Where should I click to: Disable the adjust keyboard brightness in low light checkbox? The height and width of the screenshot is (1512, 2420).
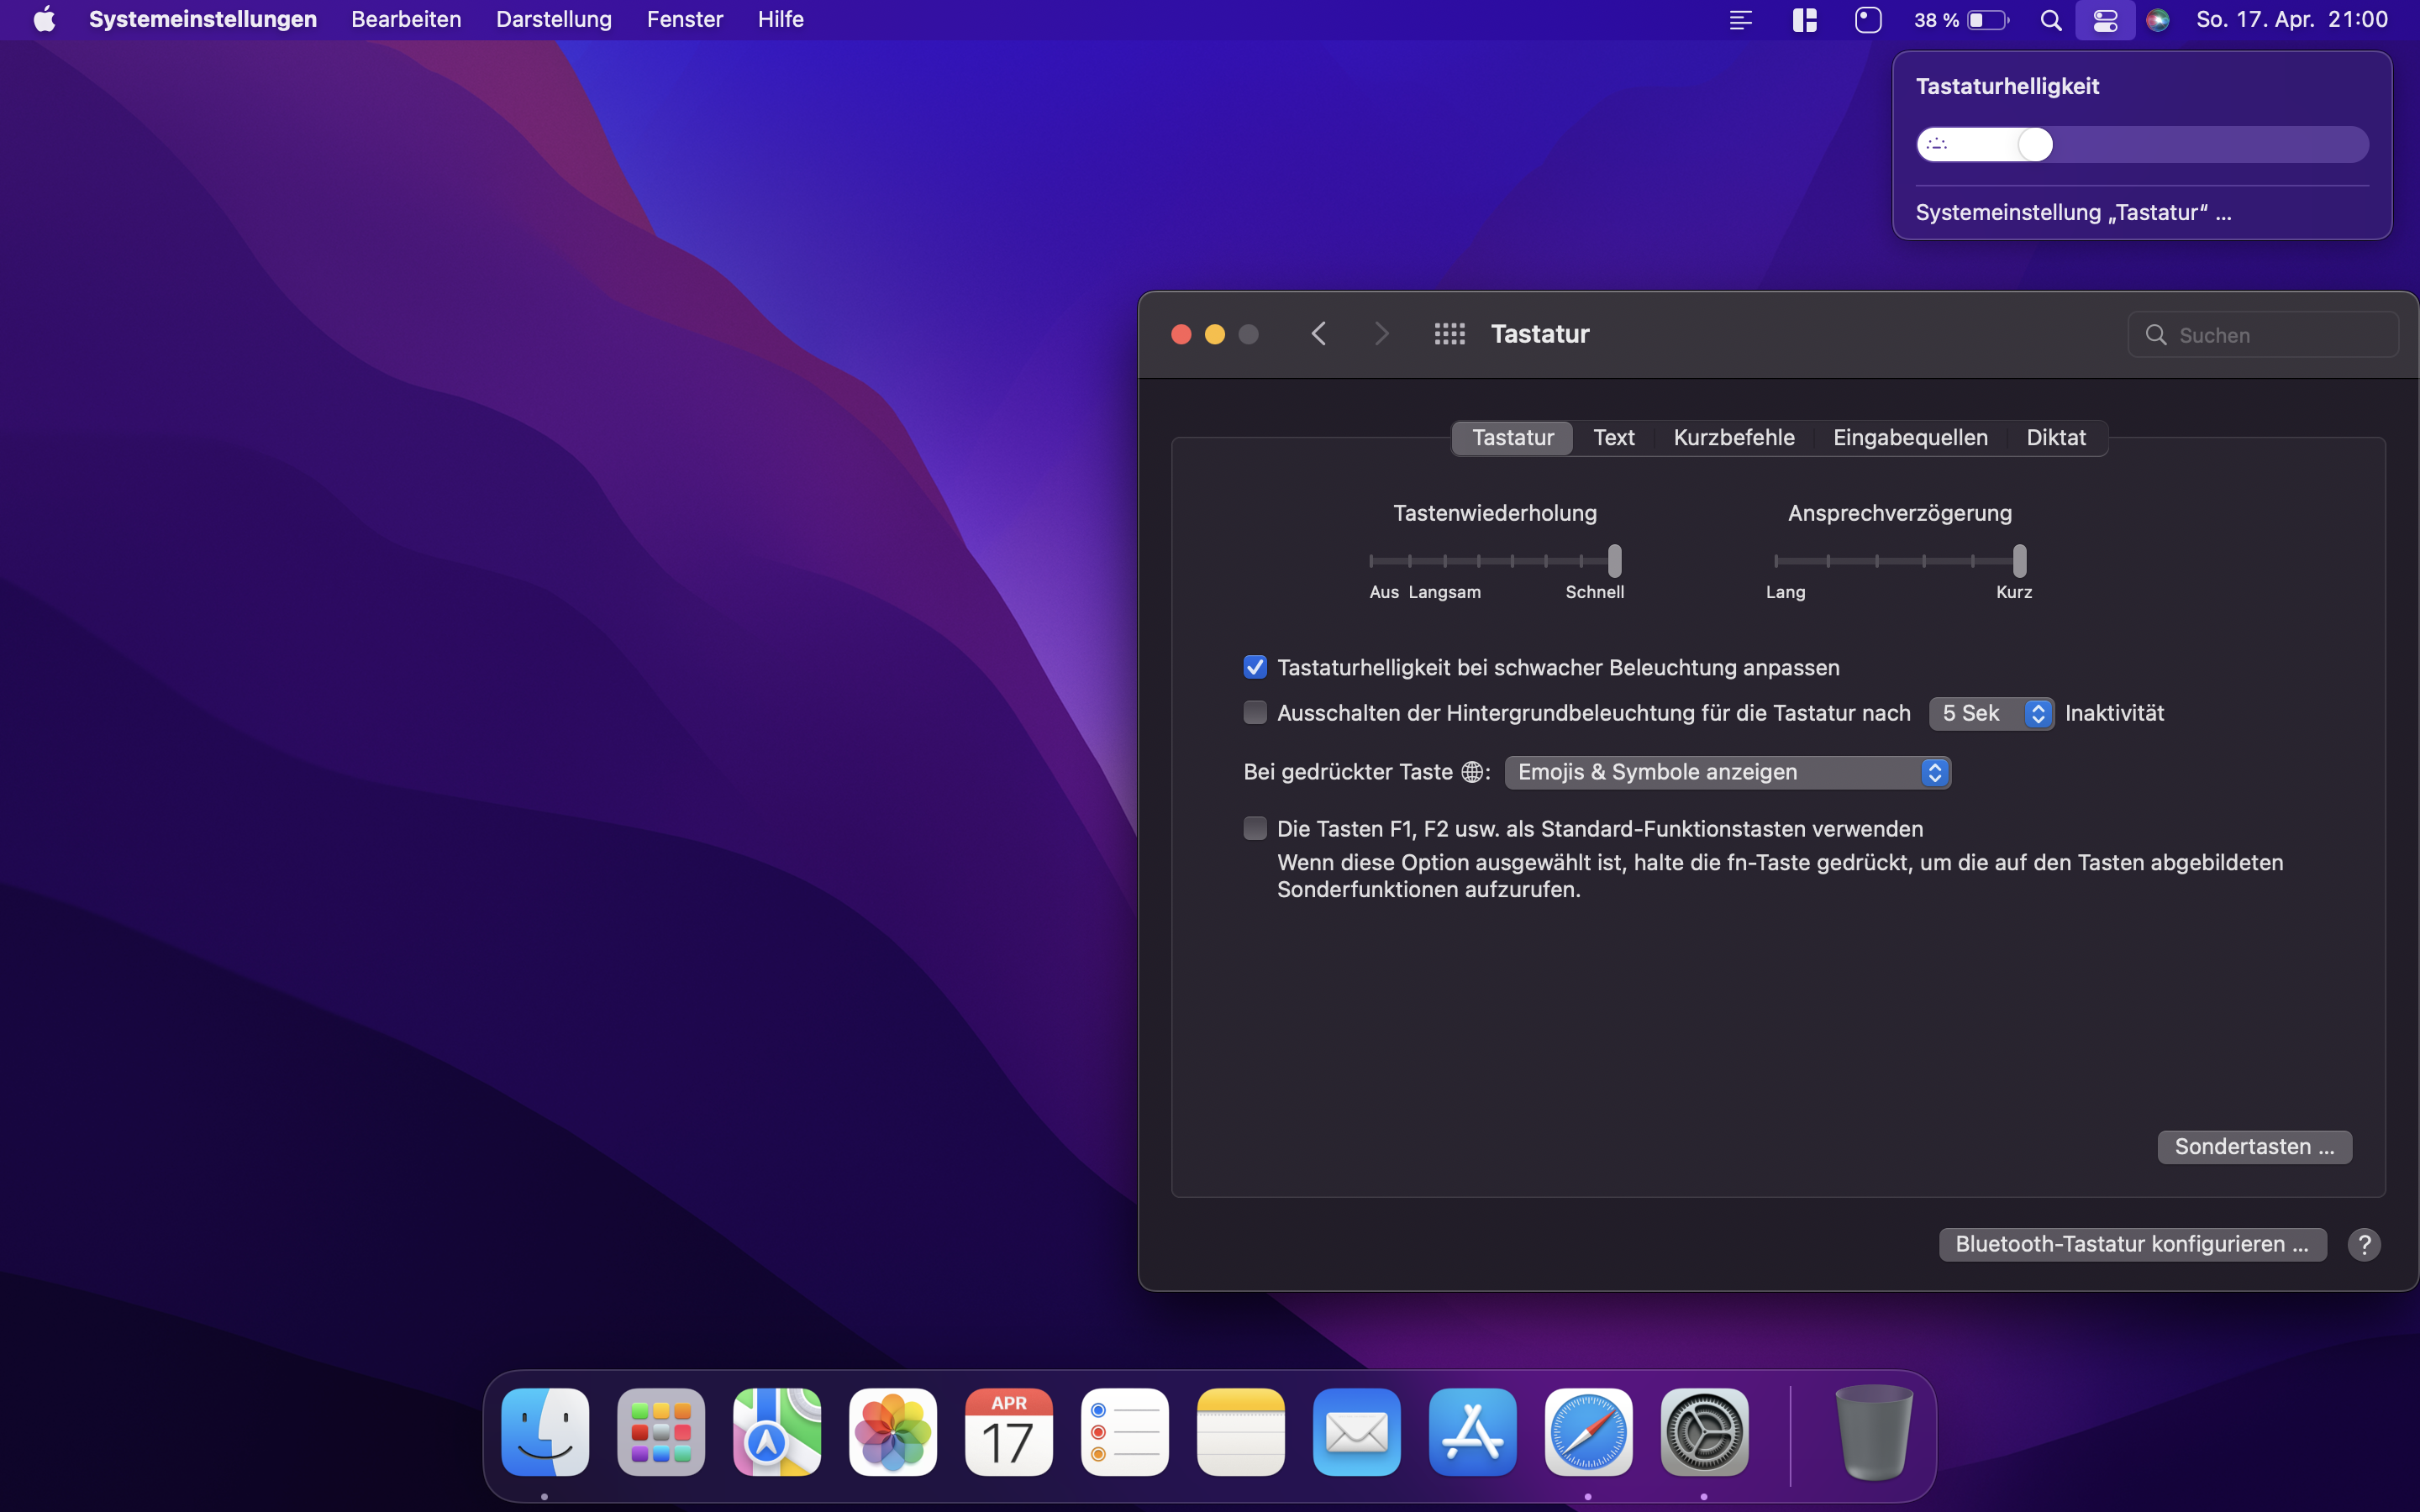click(1255, 667)
